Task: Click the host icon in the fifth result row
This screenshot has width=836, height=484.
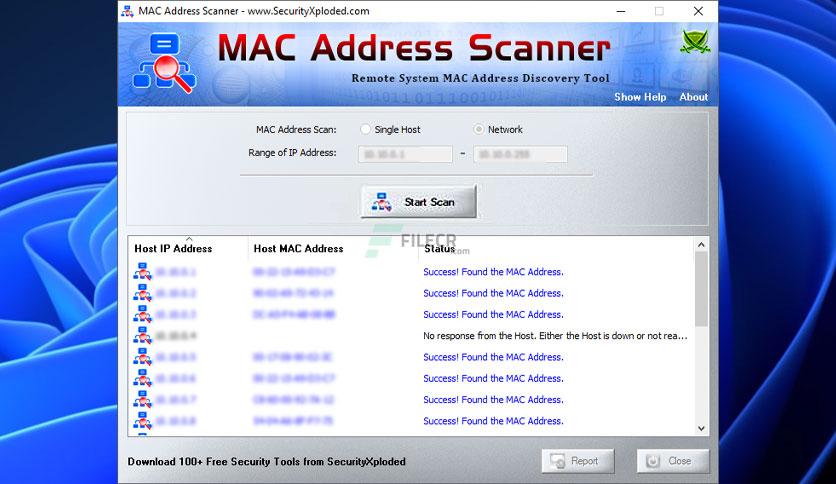Action: point(142,357)
